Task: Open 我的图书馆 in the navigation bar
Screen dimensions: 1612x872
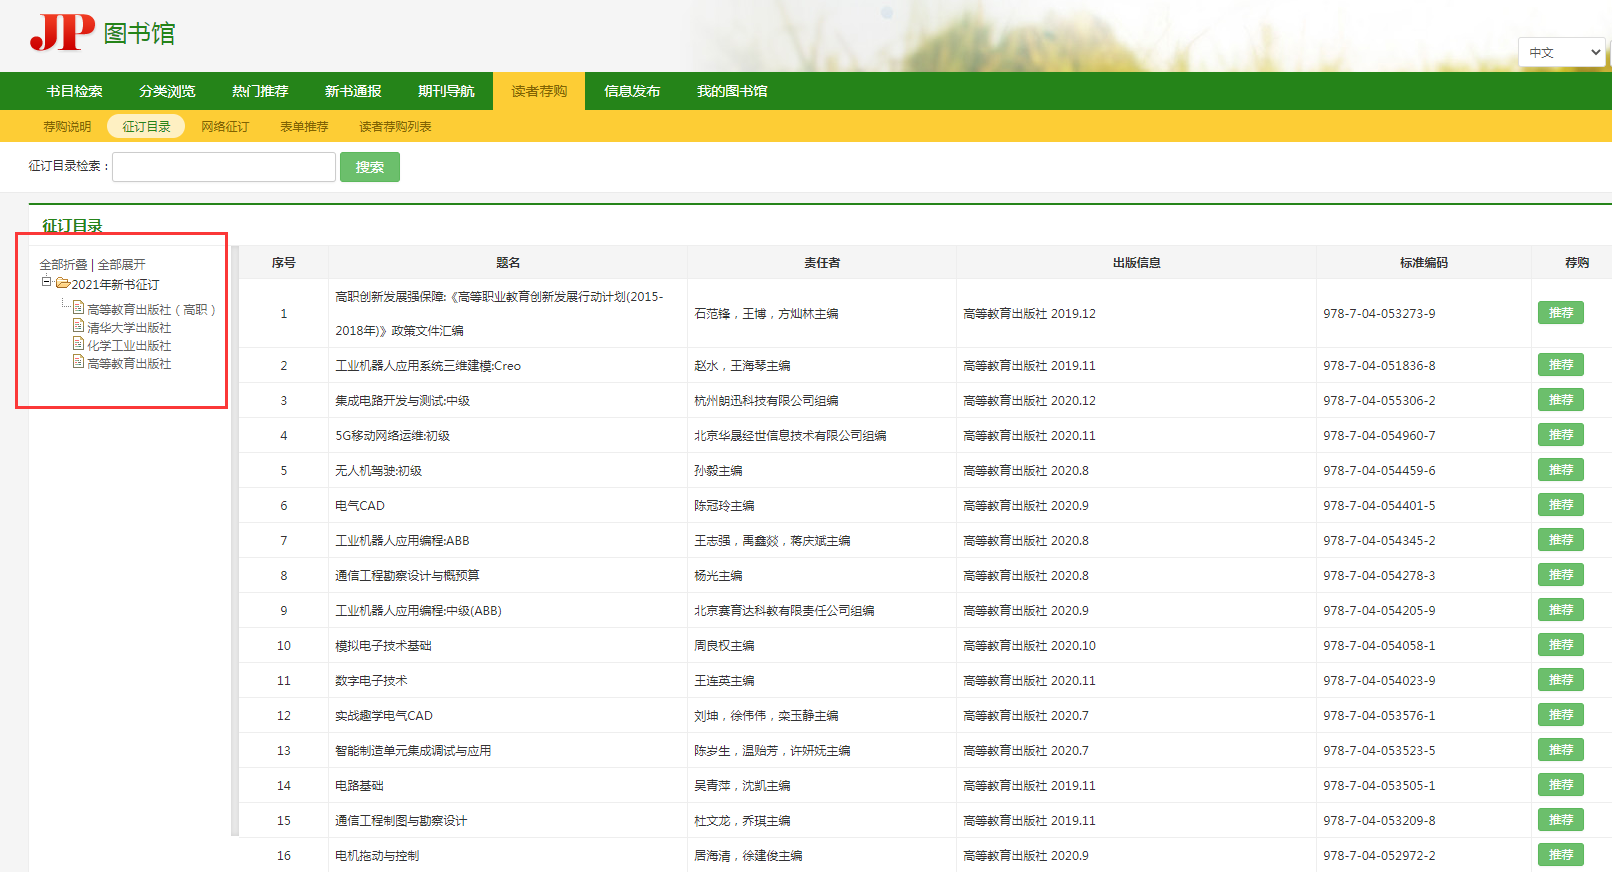Action: (x=732, y=91)
